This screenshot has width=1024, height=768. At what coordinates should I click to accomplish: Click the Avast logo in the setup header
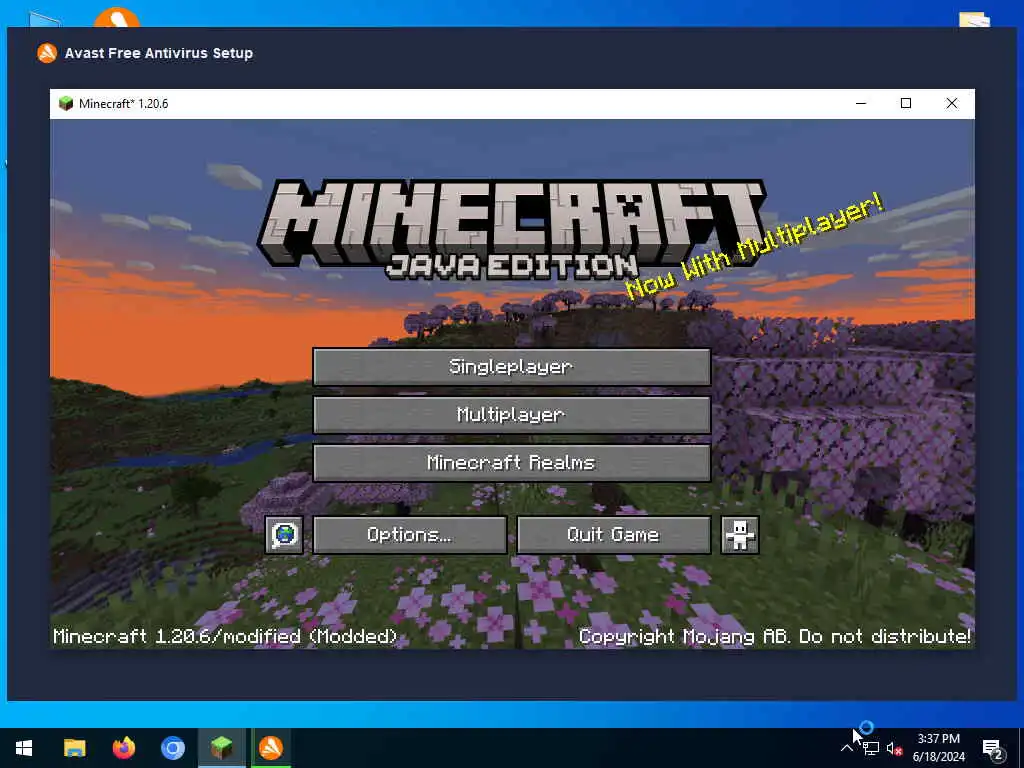pyautogui.click(x=47, y=53)
